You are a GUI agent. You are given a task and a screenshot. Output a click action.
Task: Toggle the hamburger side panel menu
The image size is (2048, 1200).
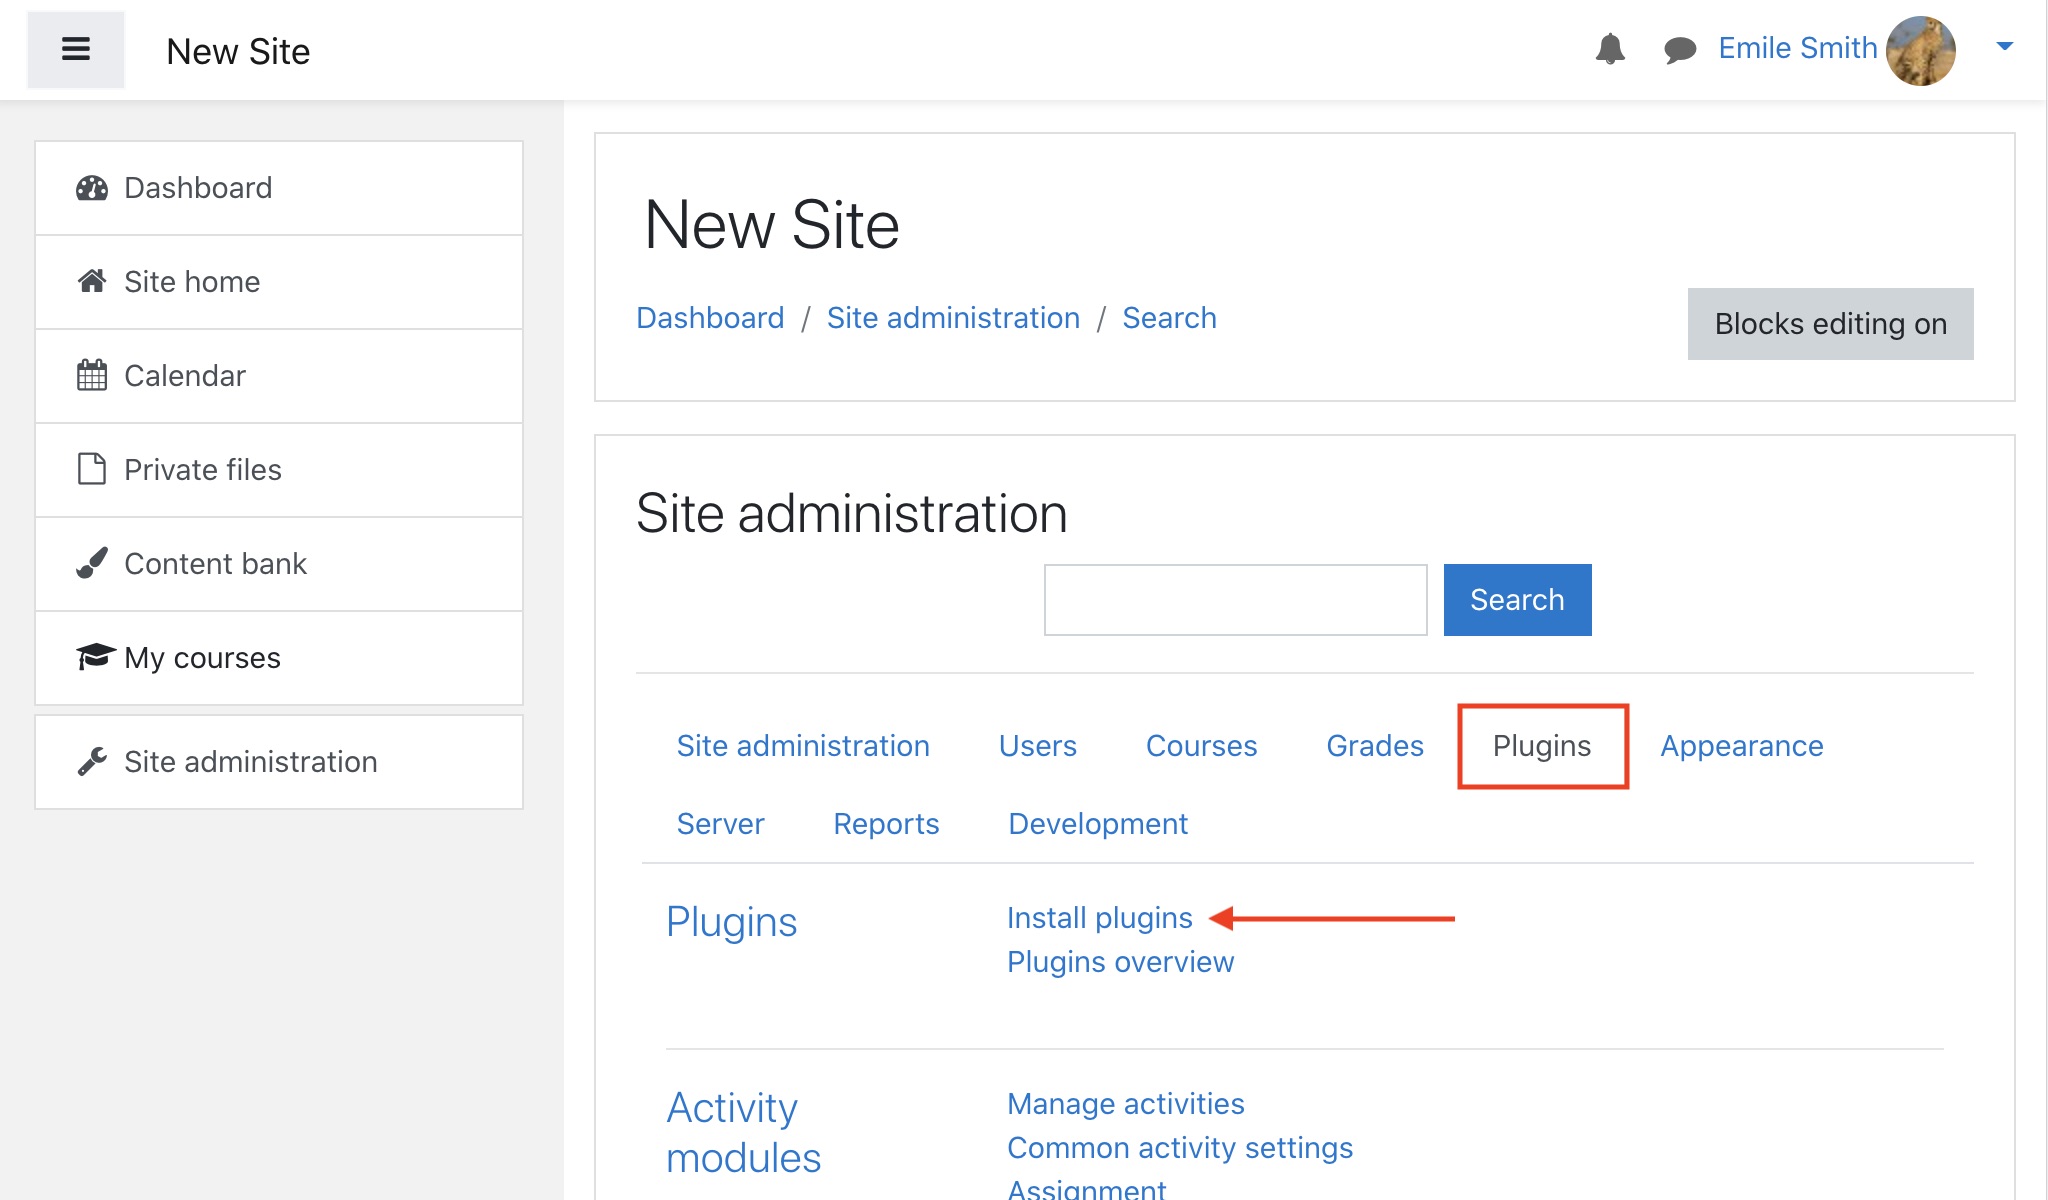point(76,49)
